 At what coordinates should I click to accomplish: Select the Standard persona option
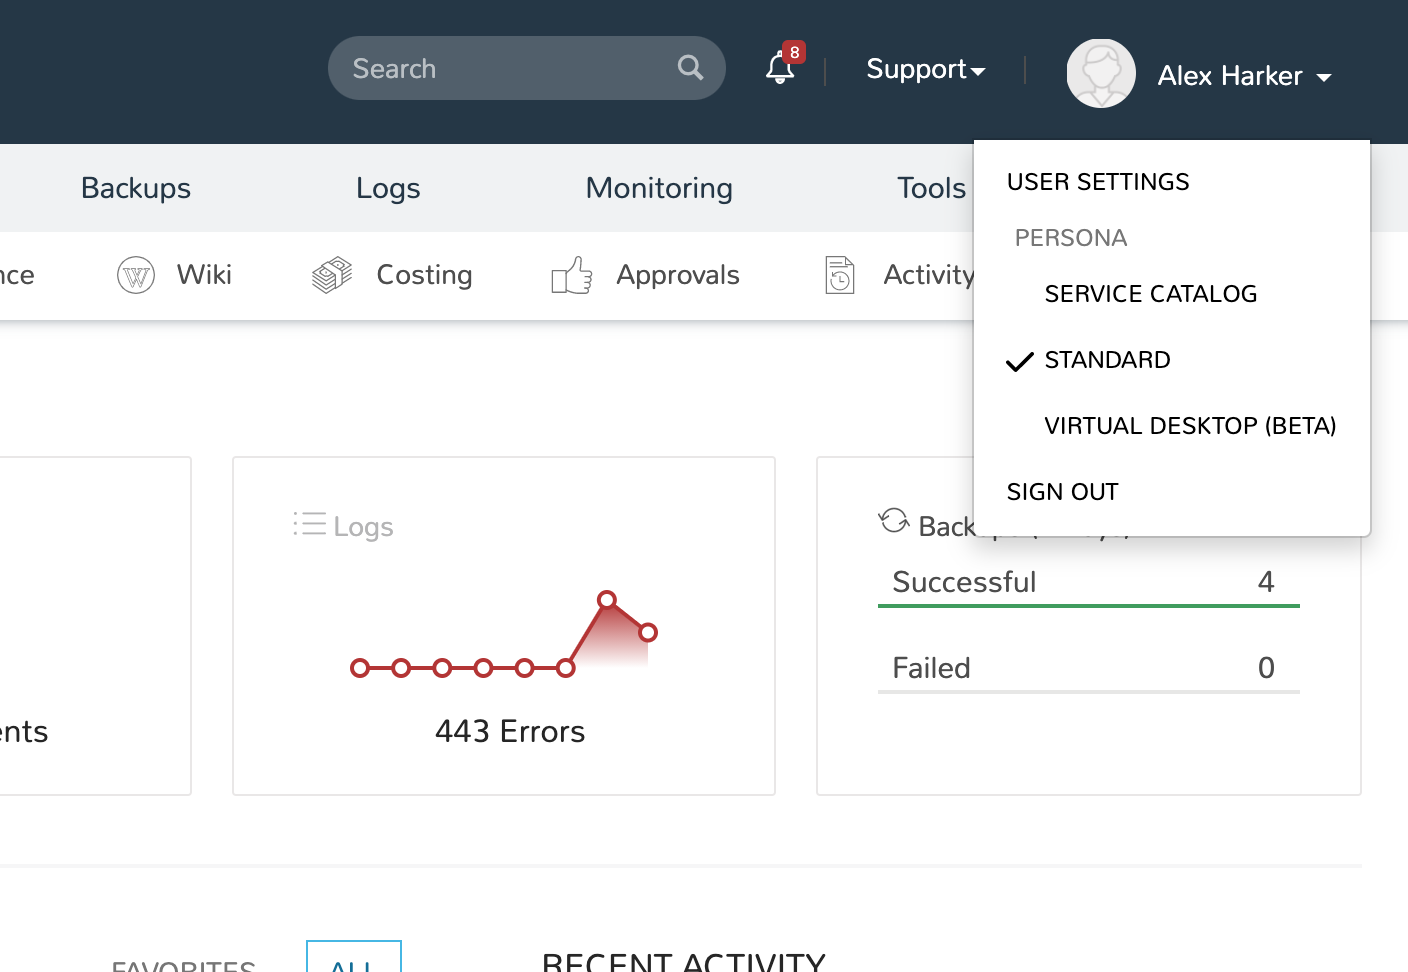point(1107,360)
